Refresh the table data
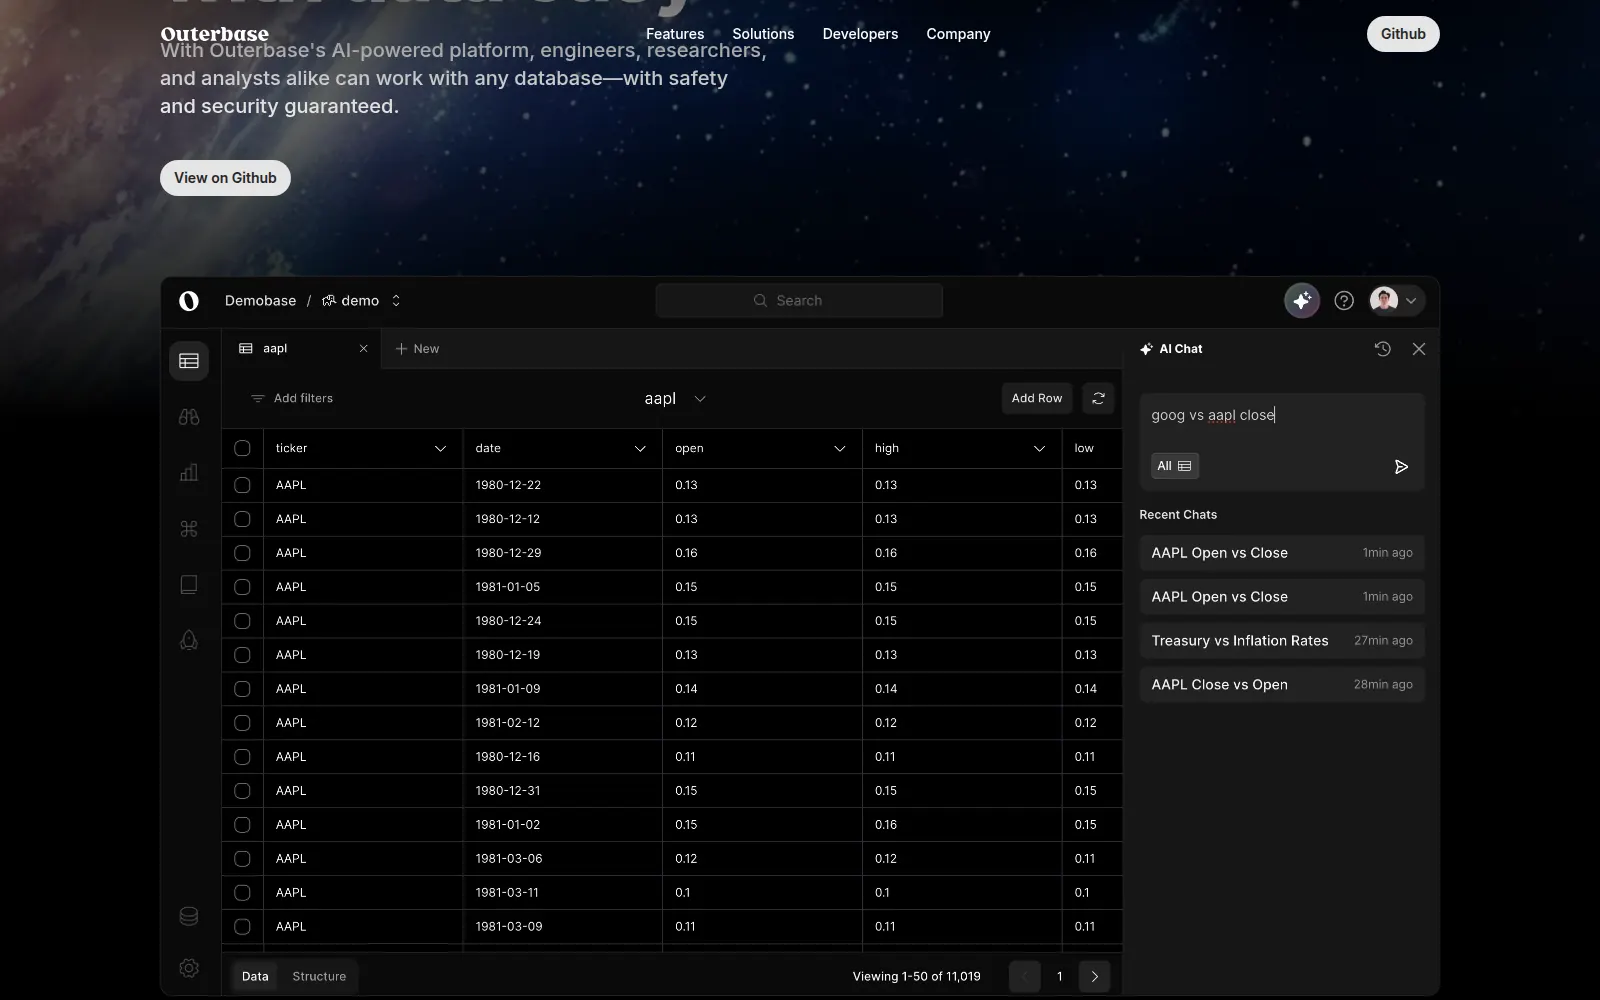Viewport: 1600px width, 1000px height. coord(1098,398)
